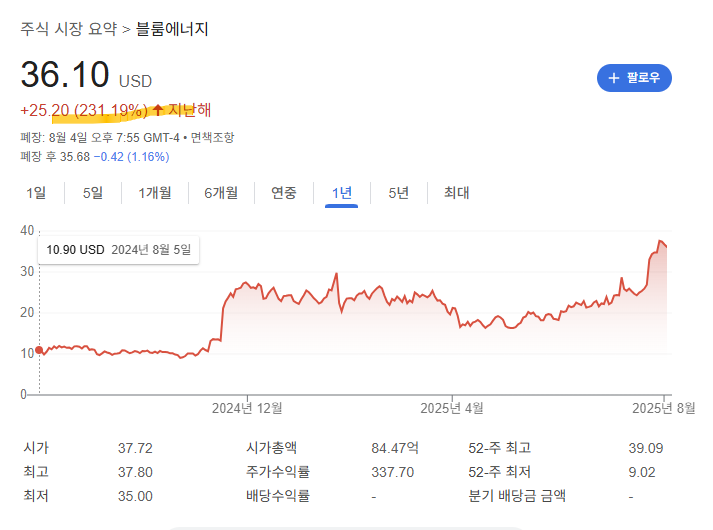Click the 40 y-axis label

(27, 231)
